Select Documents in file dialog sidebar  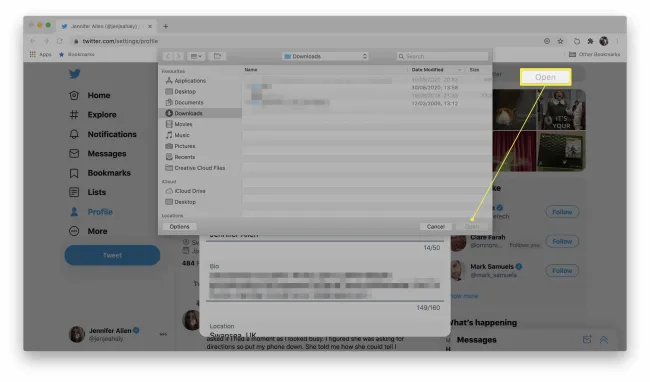184,102
